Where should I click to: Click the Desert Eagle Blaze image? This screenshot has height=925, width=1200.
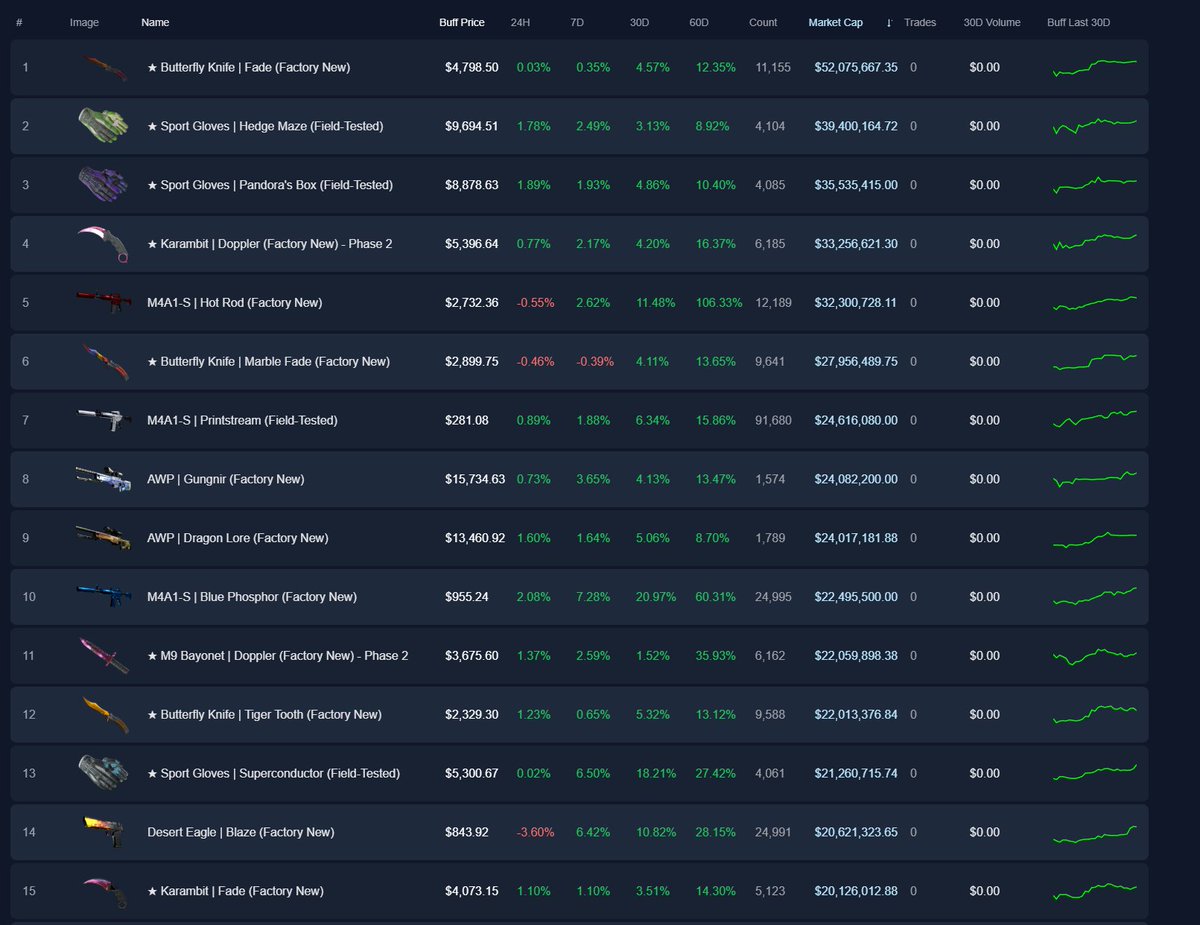pos(103,832)
